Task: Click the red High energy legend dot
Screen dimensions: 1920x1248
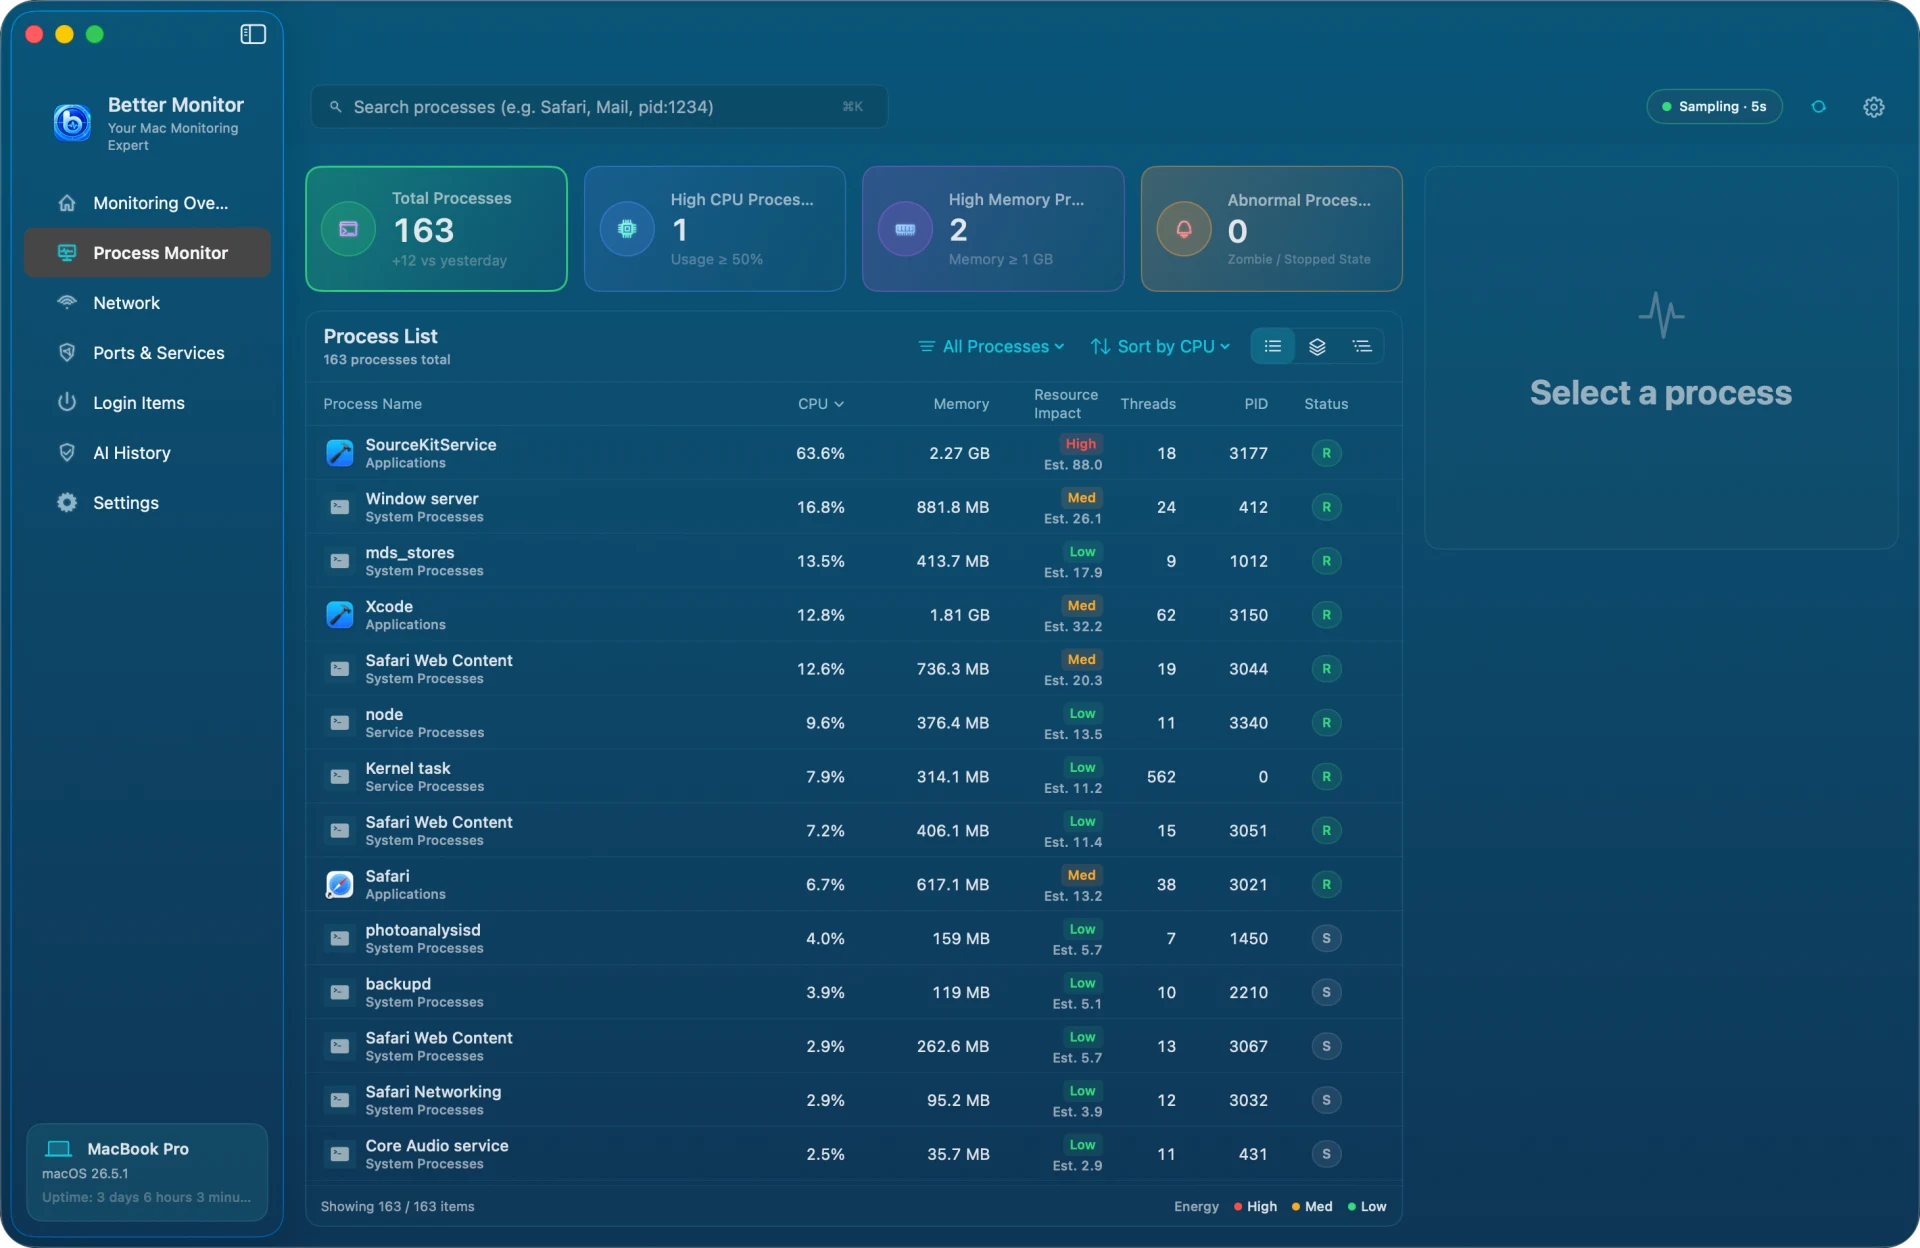Action: (1238, 1207)
